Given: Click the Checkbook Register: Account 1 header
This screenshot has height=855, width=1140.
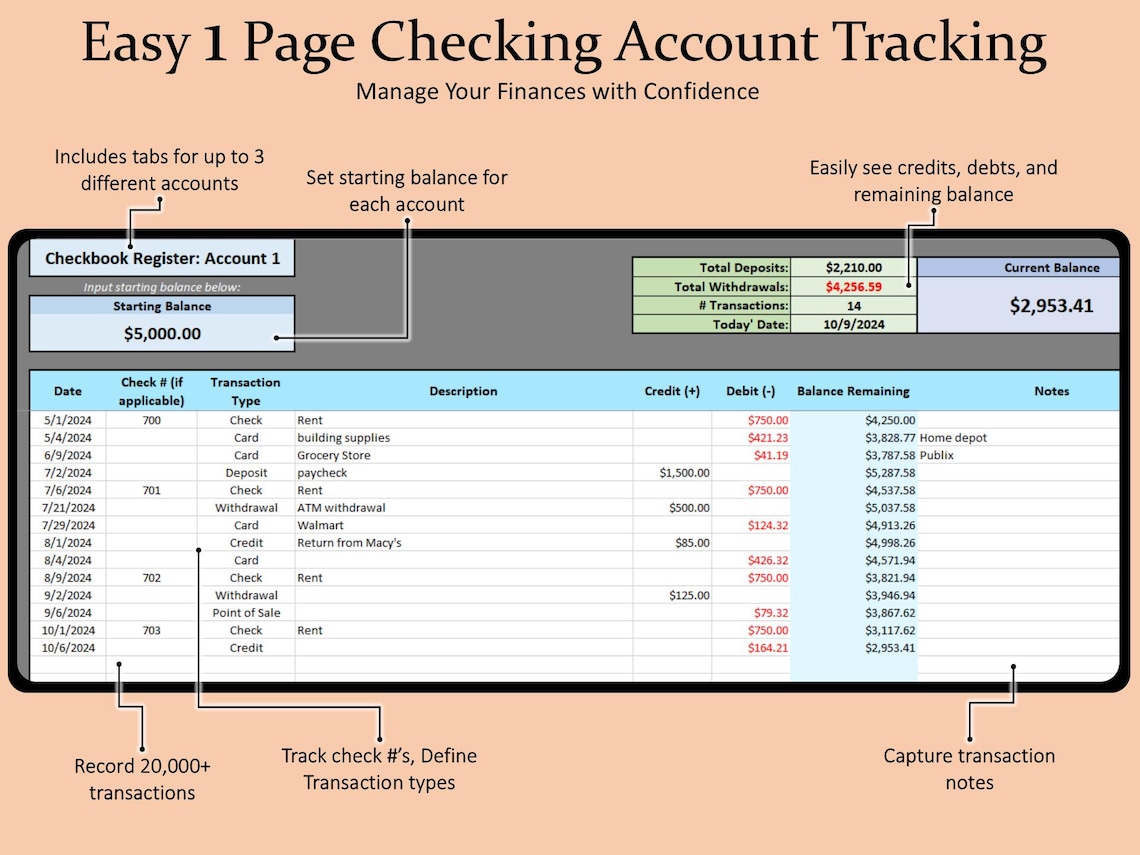Looking at the screenshot, I should coord(162,257).
